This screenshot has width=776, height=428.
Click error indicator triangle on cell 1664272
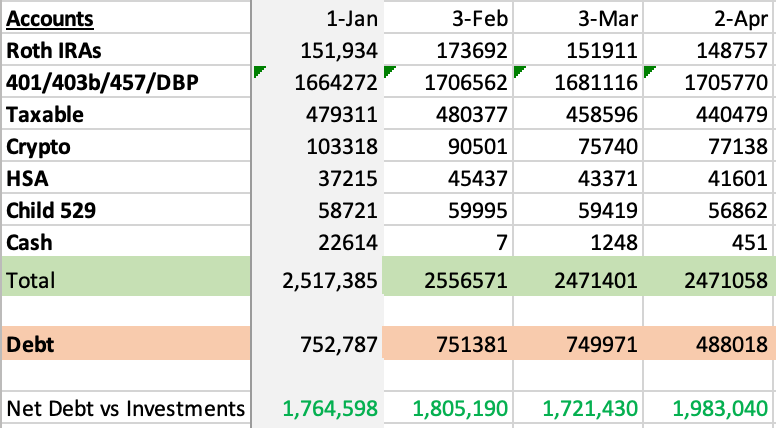(259, 69)
